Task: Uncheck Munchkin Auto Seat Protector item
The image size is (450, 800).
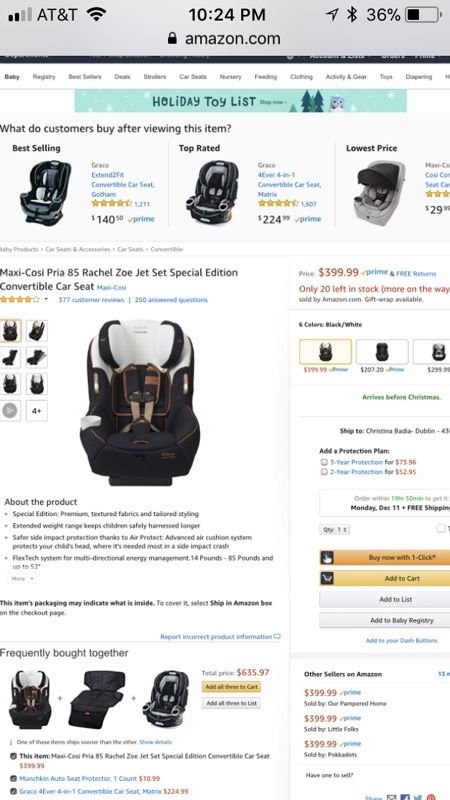Action: 14,779
